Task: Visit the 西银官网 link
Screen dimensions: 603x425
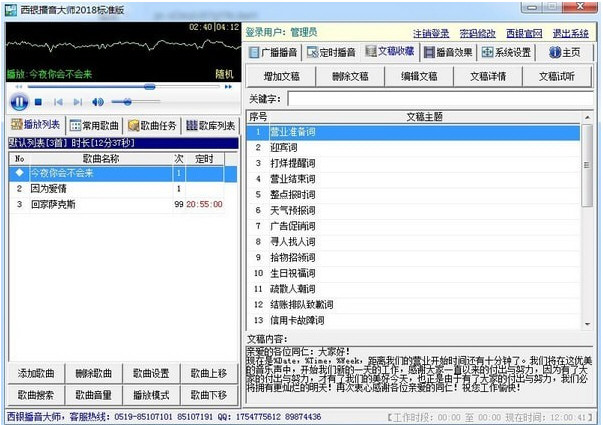Action: point(524,33)
